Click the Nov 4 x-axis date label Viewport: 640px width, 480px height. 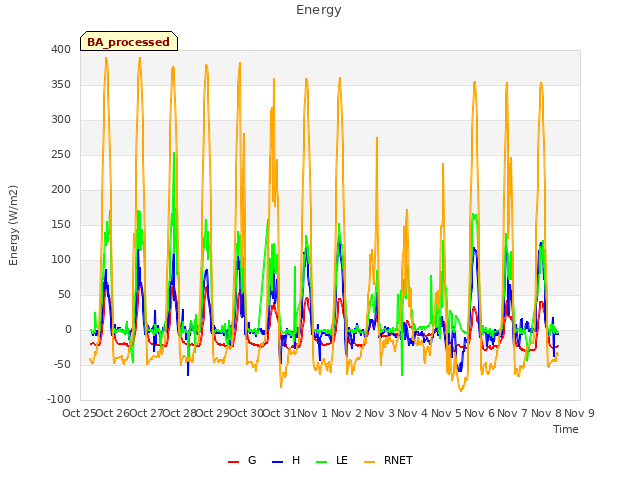413,413
